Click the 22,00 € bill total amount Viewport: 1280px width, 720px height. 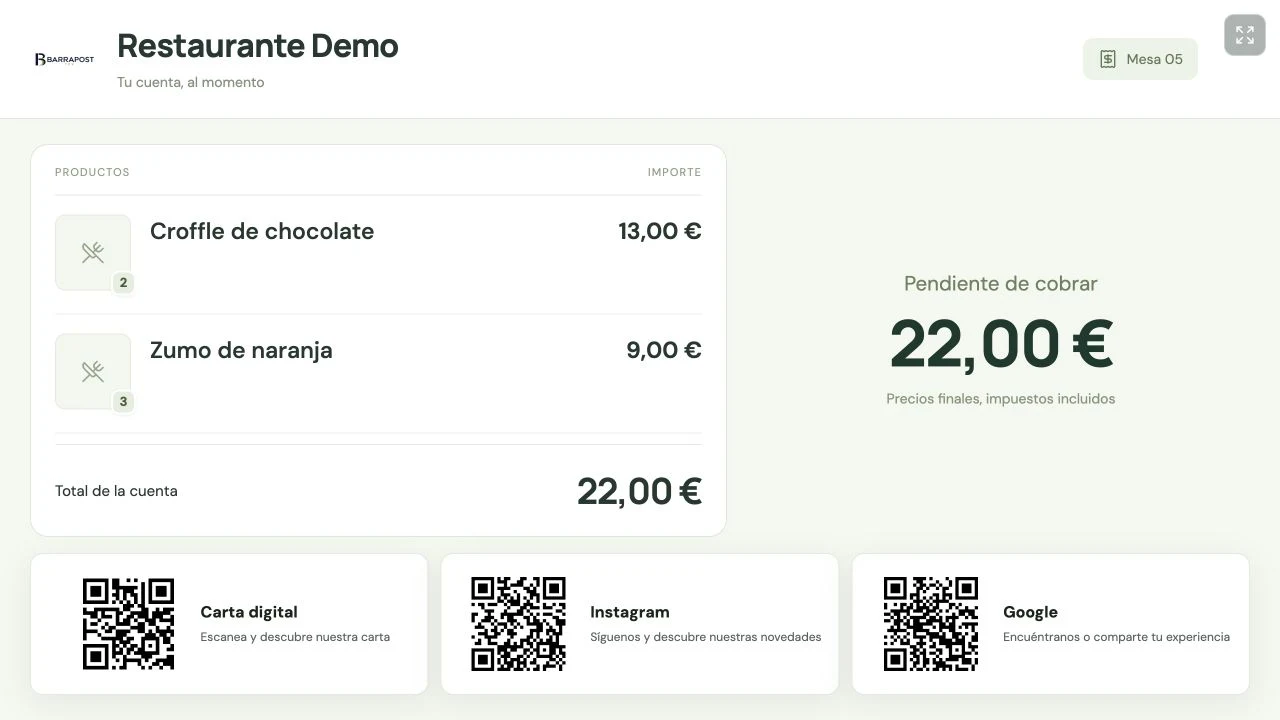[x=639, y=491]
